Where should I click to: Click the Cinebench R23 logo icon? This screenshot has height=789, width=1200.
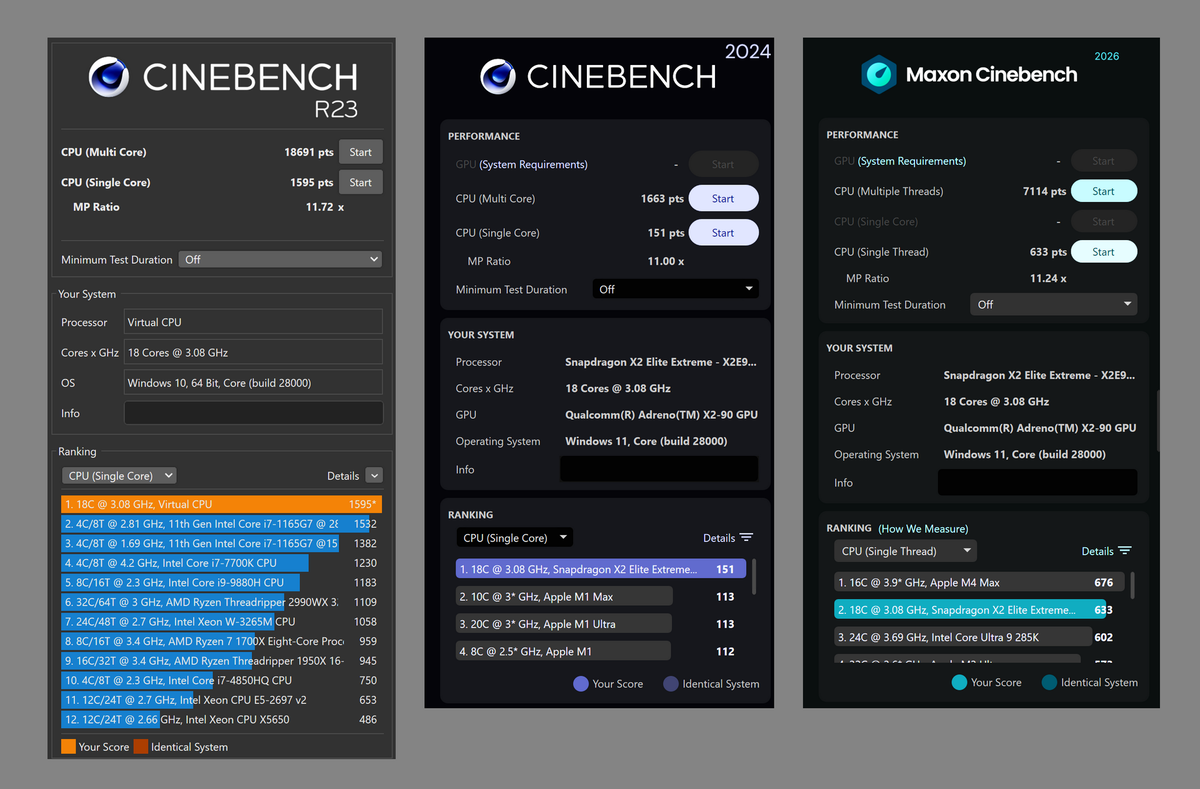pyautogui.click(x=109, y=77)
